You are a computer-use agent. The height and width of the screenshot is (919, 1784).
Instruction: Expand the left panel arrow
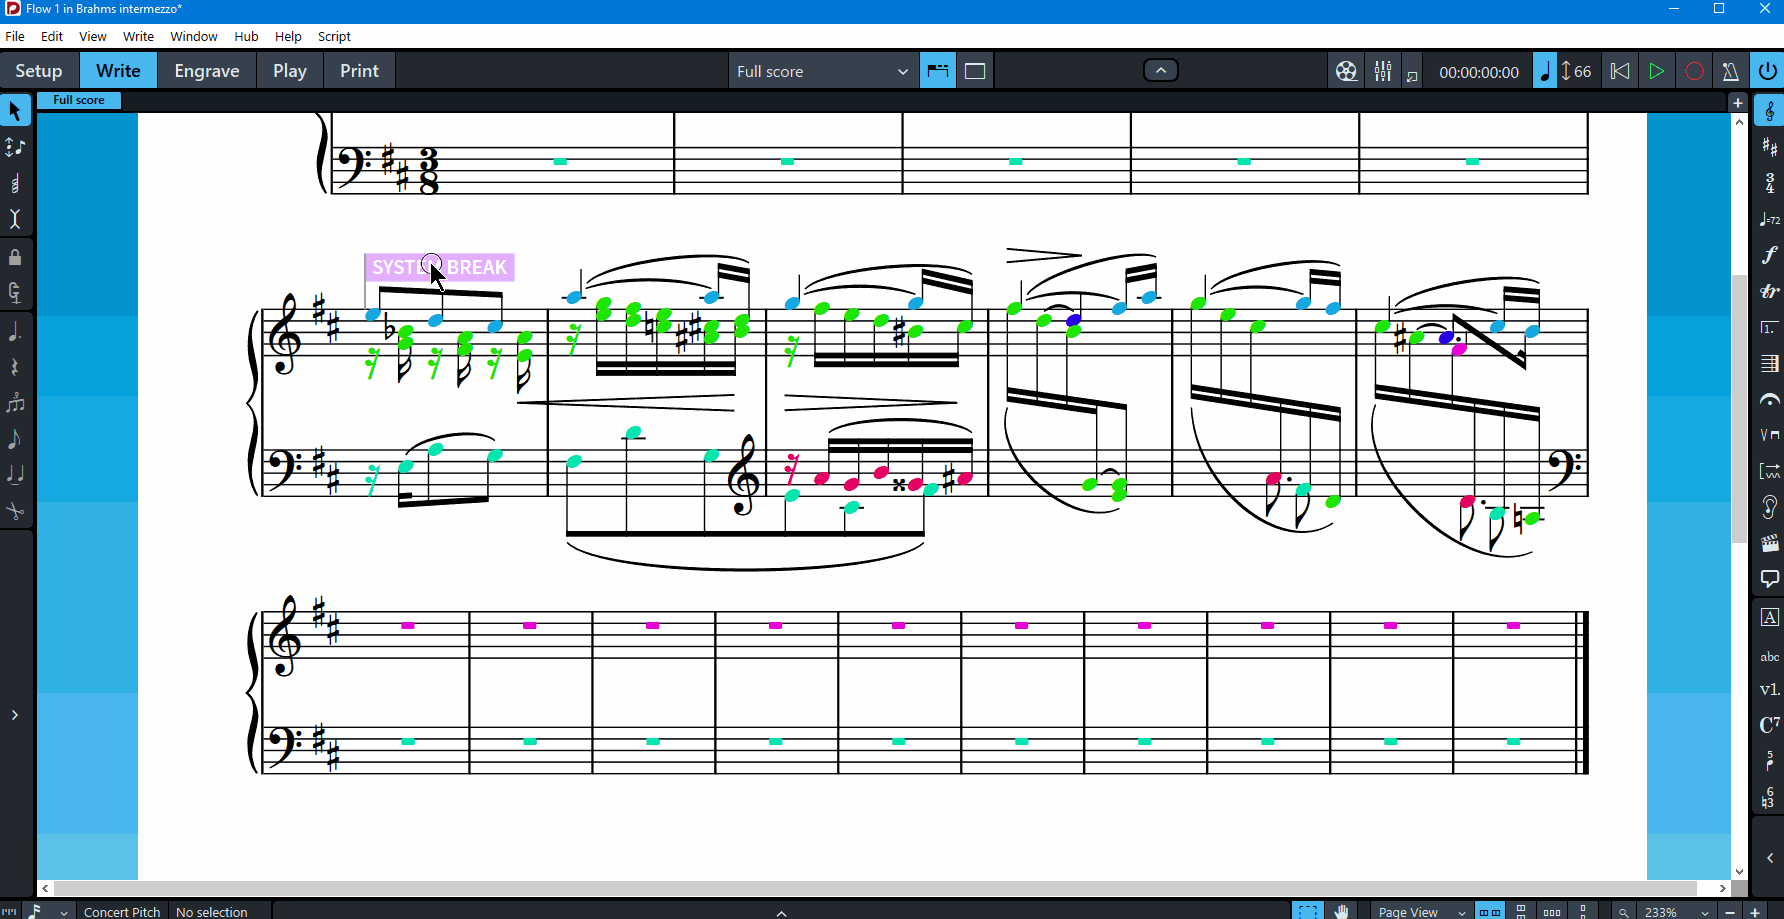pyautogui.click(x=15, y=715)
